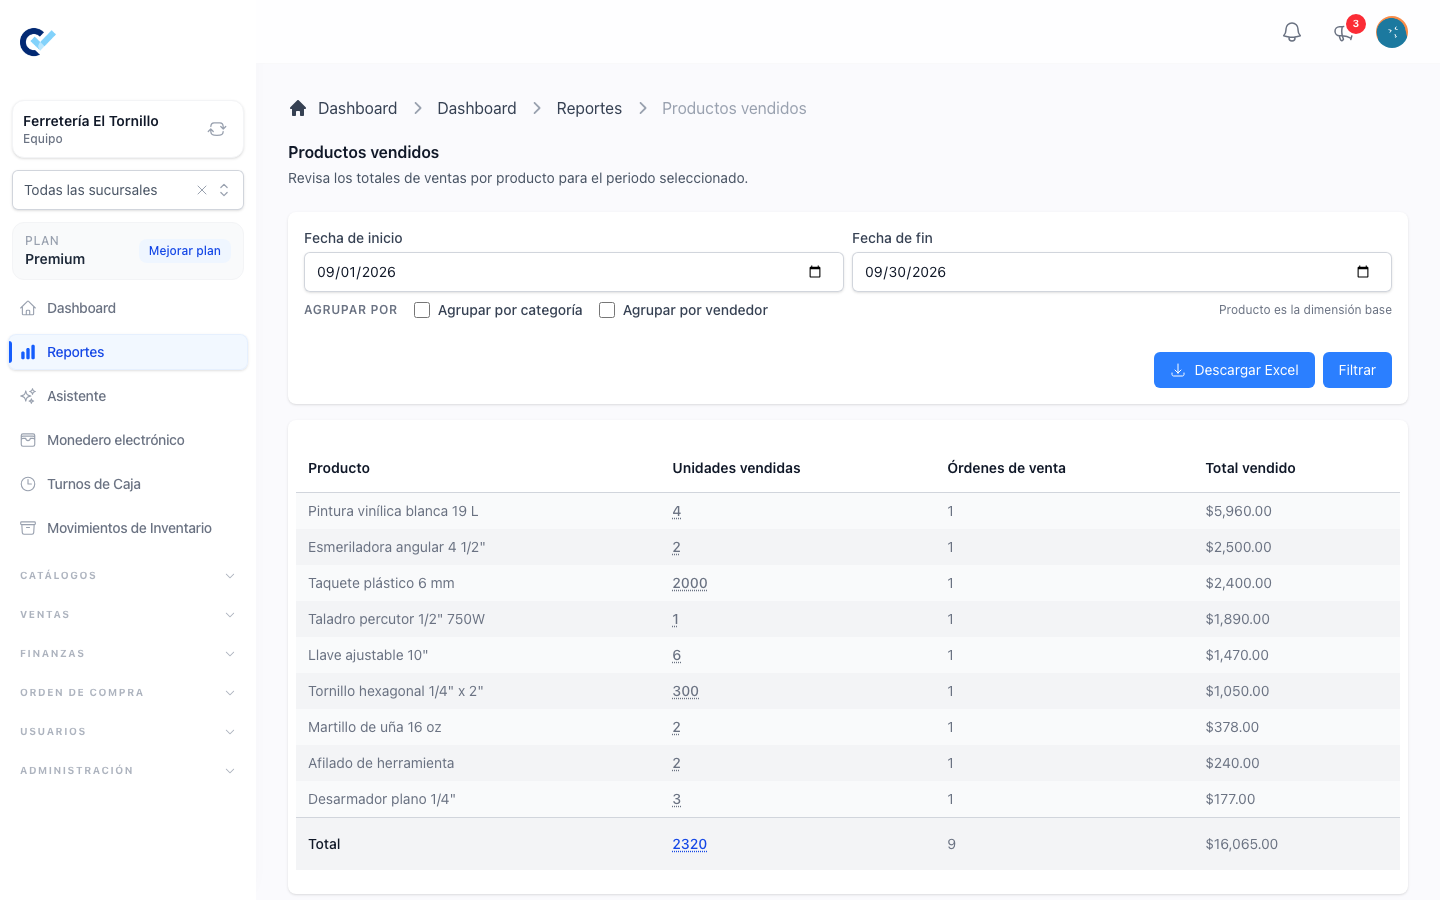Expand the Catálogos section
1440x900 pixels.
128,576
